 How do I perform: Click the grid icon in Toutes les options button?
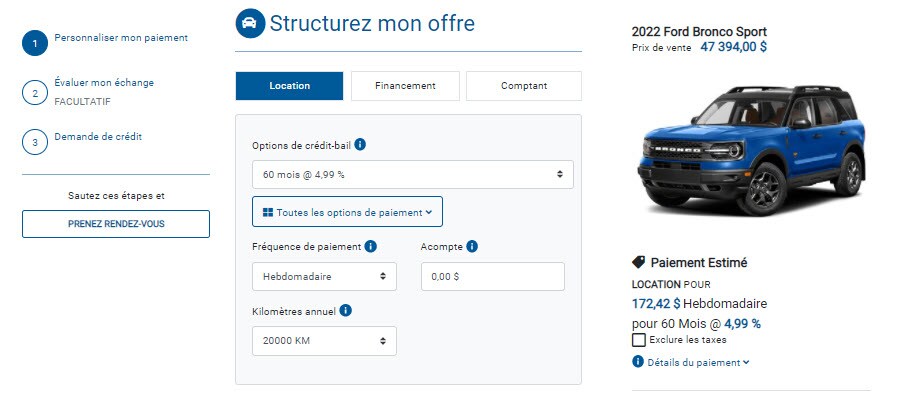(268, 212)
